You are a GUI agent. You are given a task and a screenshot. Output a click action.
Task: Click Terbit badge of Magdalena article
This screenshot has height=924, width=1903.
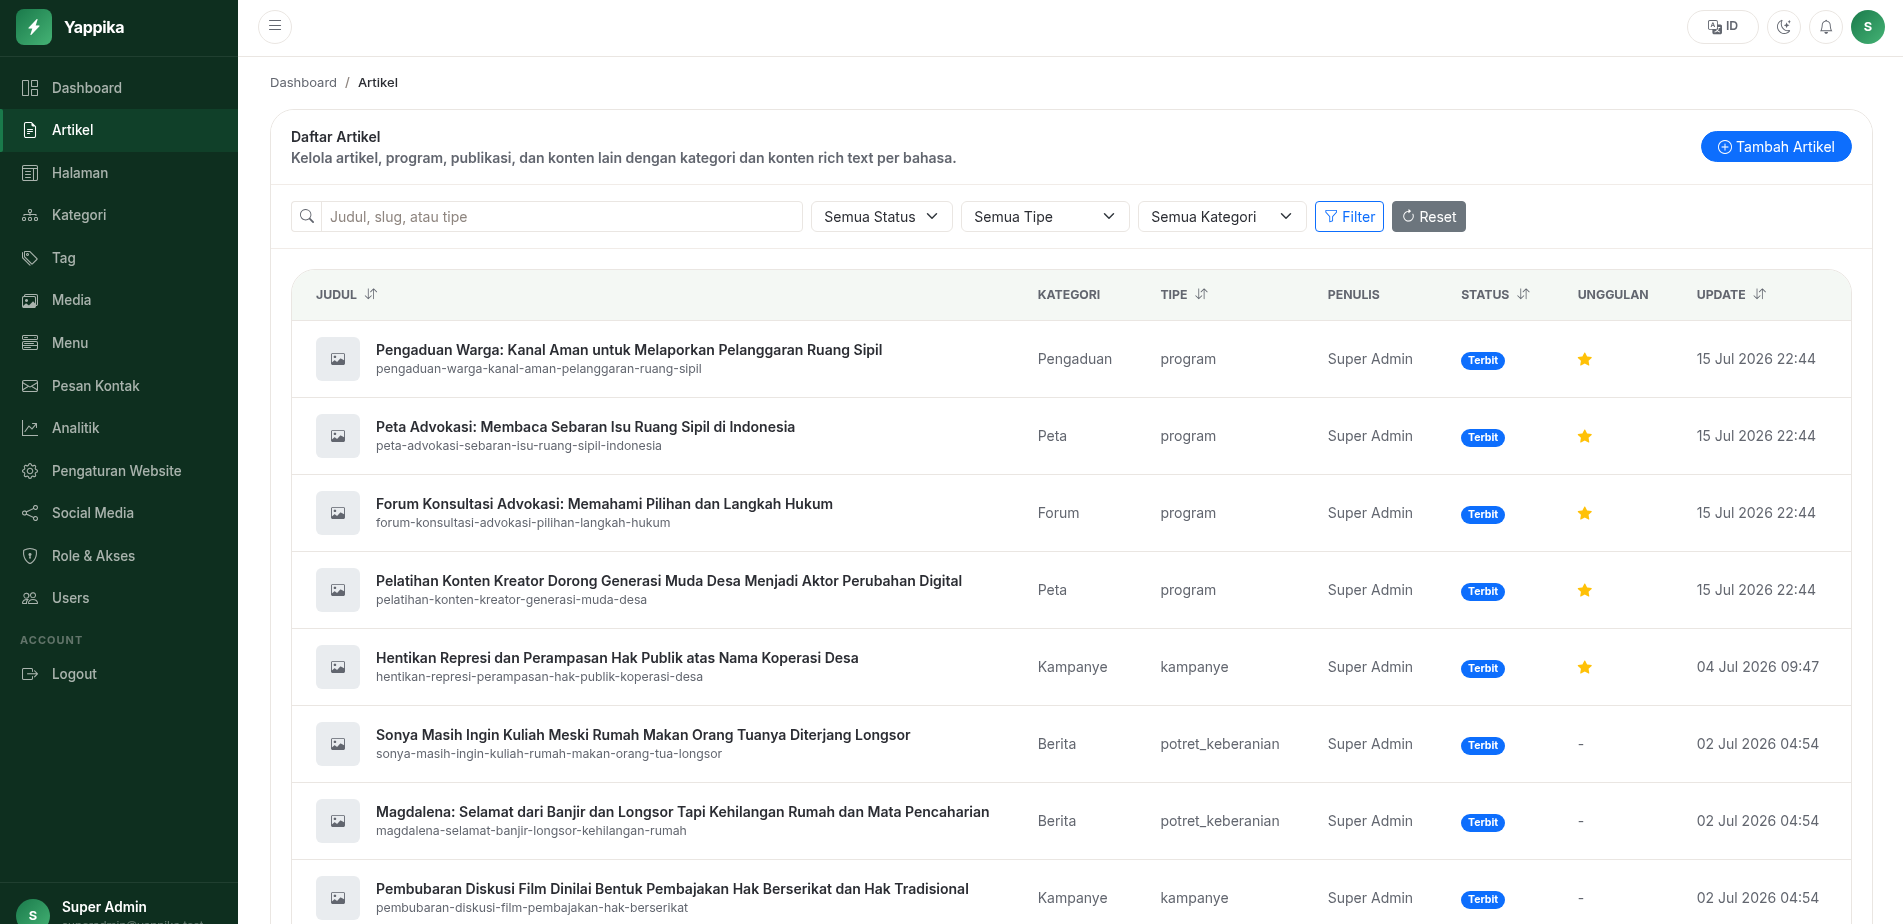(x=1483, y=822)
